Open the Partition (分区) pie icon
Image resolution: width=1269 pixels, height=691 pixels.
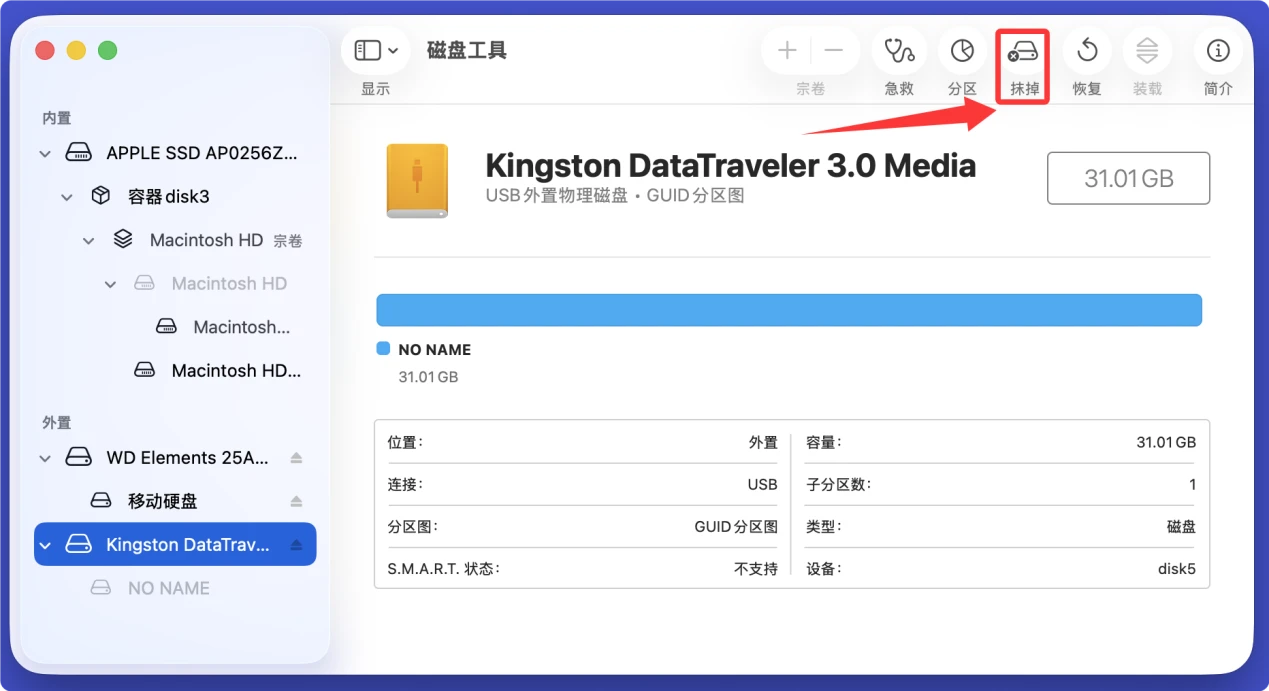(962, 50)
